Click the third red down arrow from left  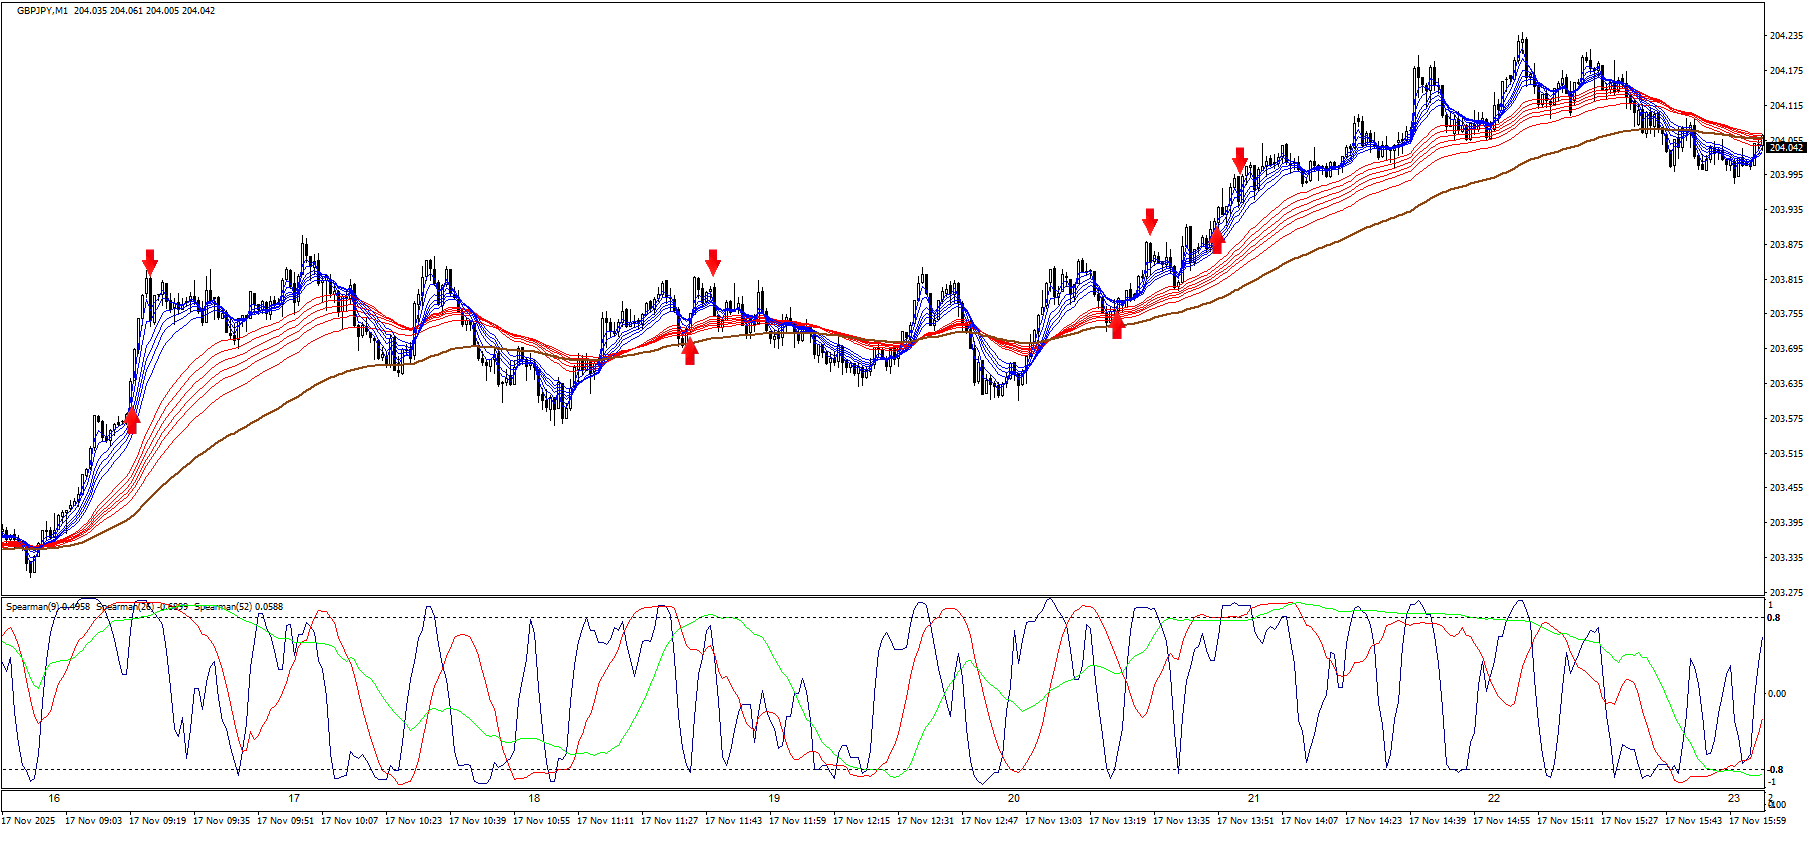pyautogui.click(x=1150, y=221)
